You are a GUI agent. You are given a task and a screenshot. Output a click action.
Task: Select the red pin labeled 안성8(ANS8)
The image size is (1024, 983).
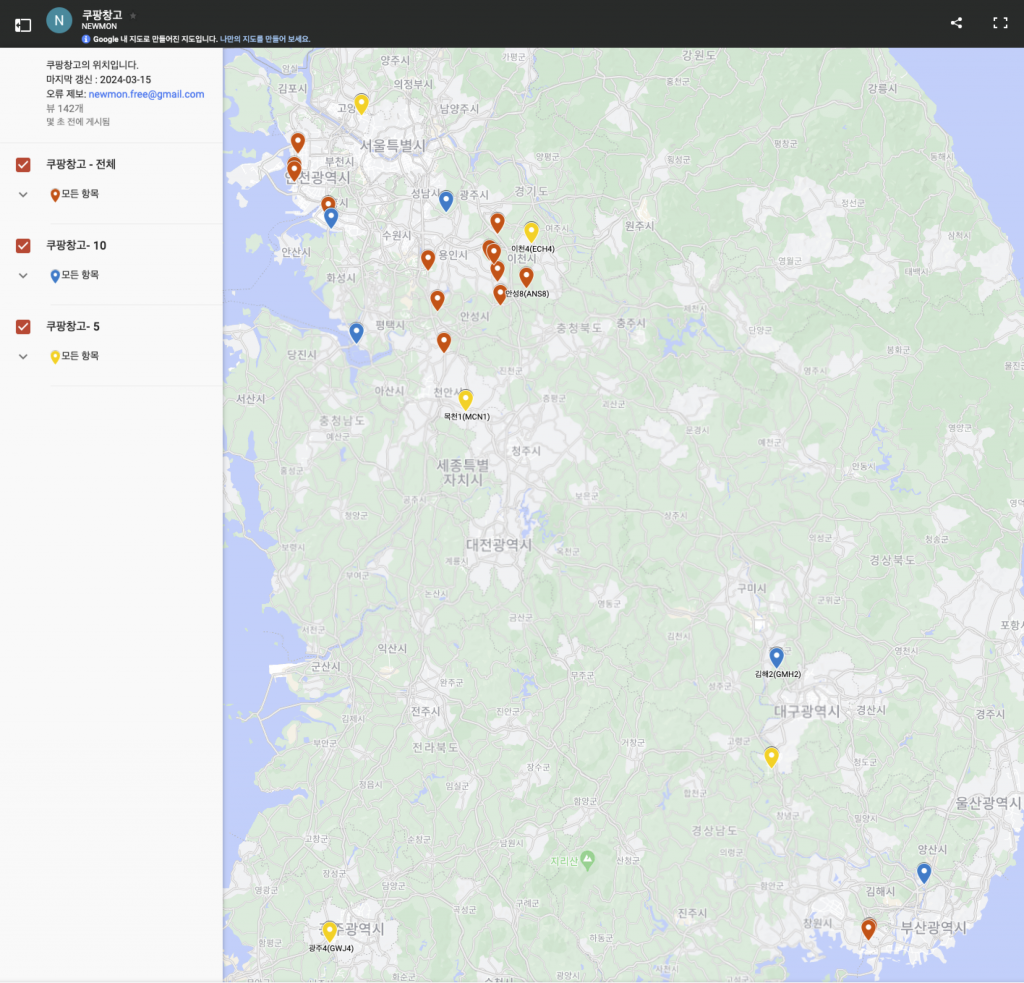coord(500,293)
